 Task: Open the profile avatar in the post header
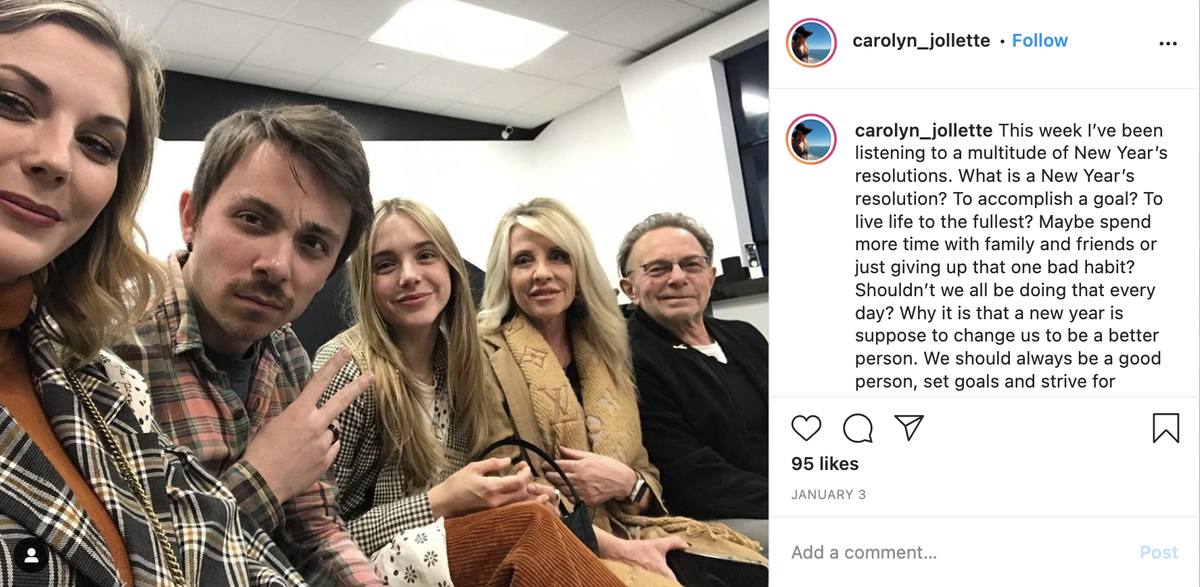click(810, 42)
